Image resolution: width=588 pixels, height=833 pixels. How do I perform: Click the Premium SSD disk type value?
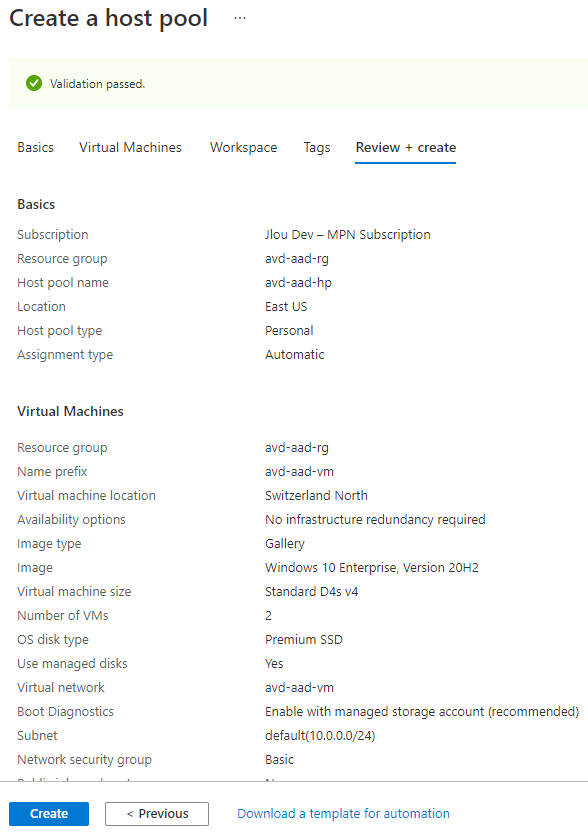tap(304, 640)
